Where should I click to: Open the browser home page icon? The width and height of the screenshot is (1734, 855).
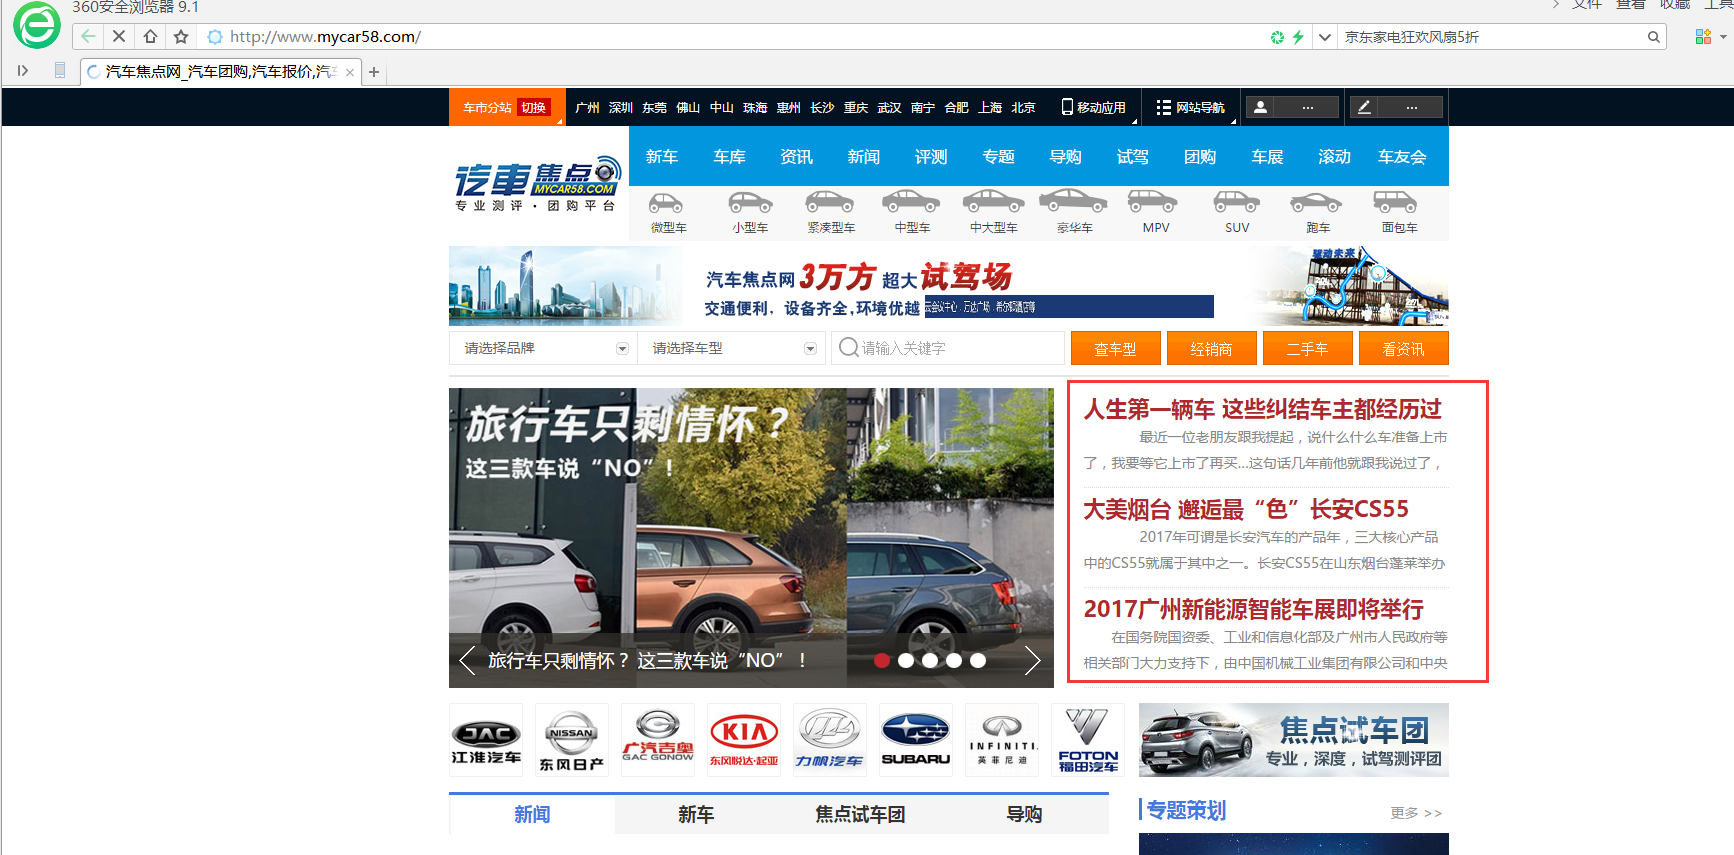[x=150, y=37]
